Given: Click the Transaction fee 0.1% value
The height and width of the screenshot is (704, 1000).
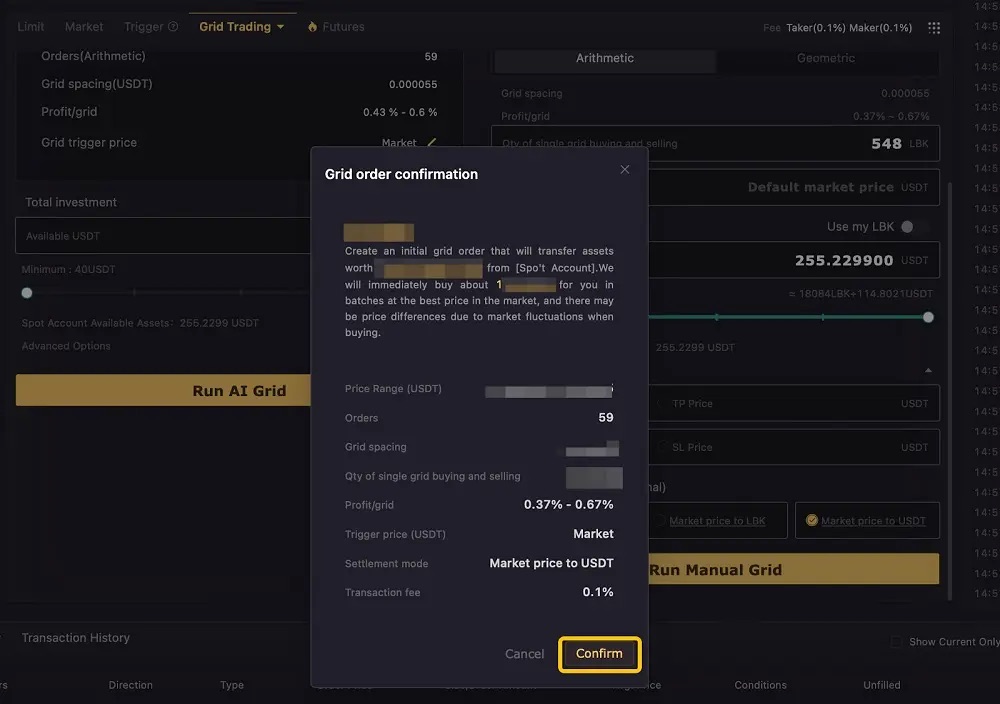Looking at the screenshot, I should coord(598,592).
